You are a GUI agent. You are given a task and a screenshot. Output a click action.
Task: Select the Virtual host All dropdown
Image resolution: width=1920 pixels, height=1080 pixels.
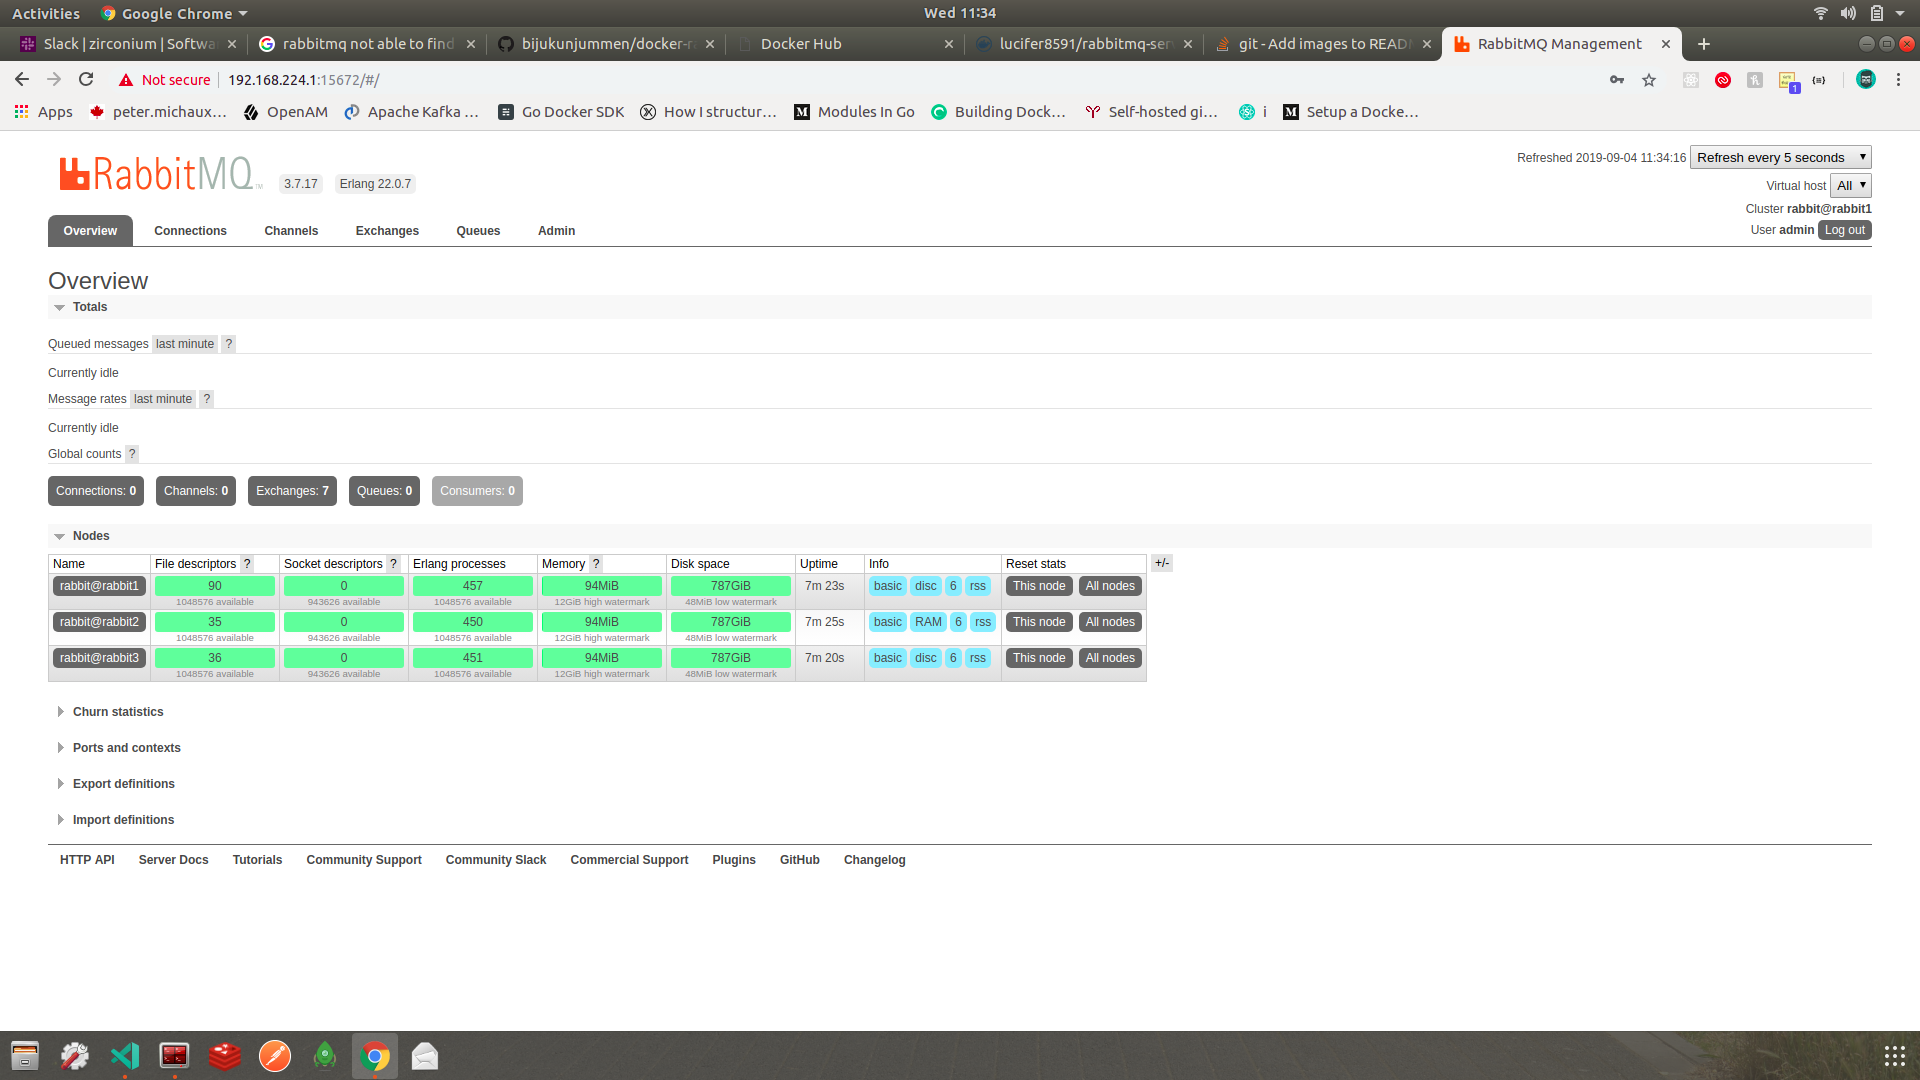(1853, 185)
